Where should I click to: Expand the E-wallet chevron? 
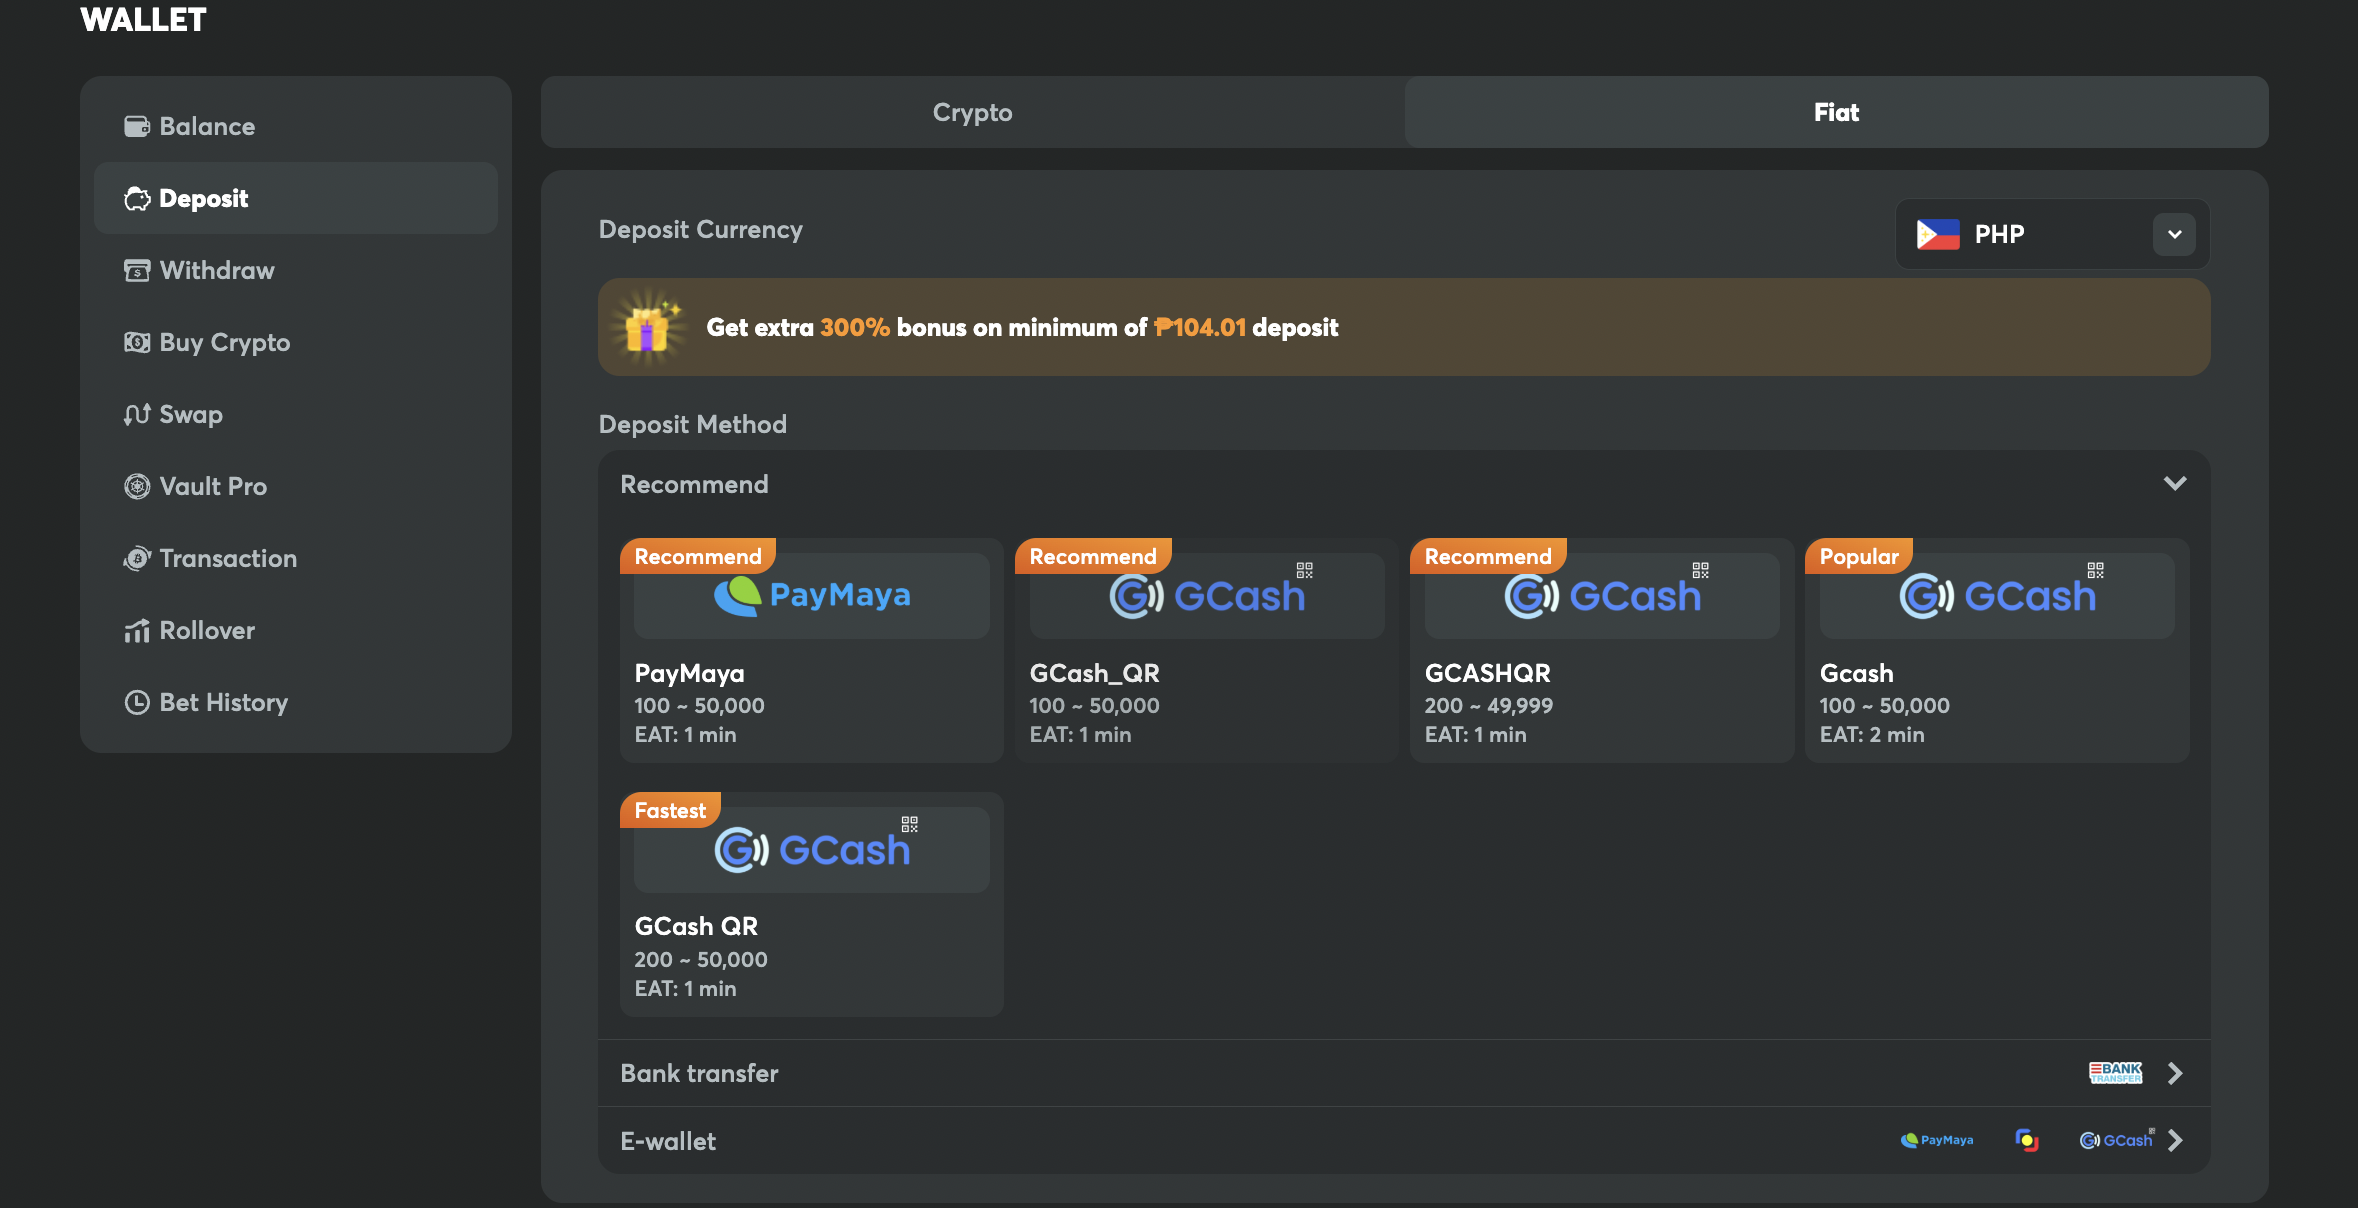coord(2175,1140)
